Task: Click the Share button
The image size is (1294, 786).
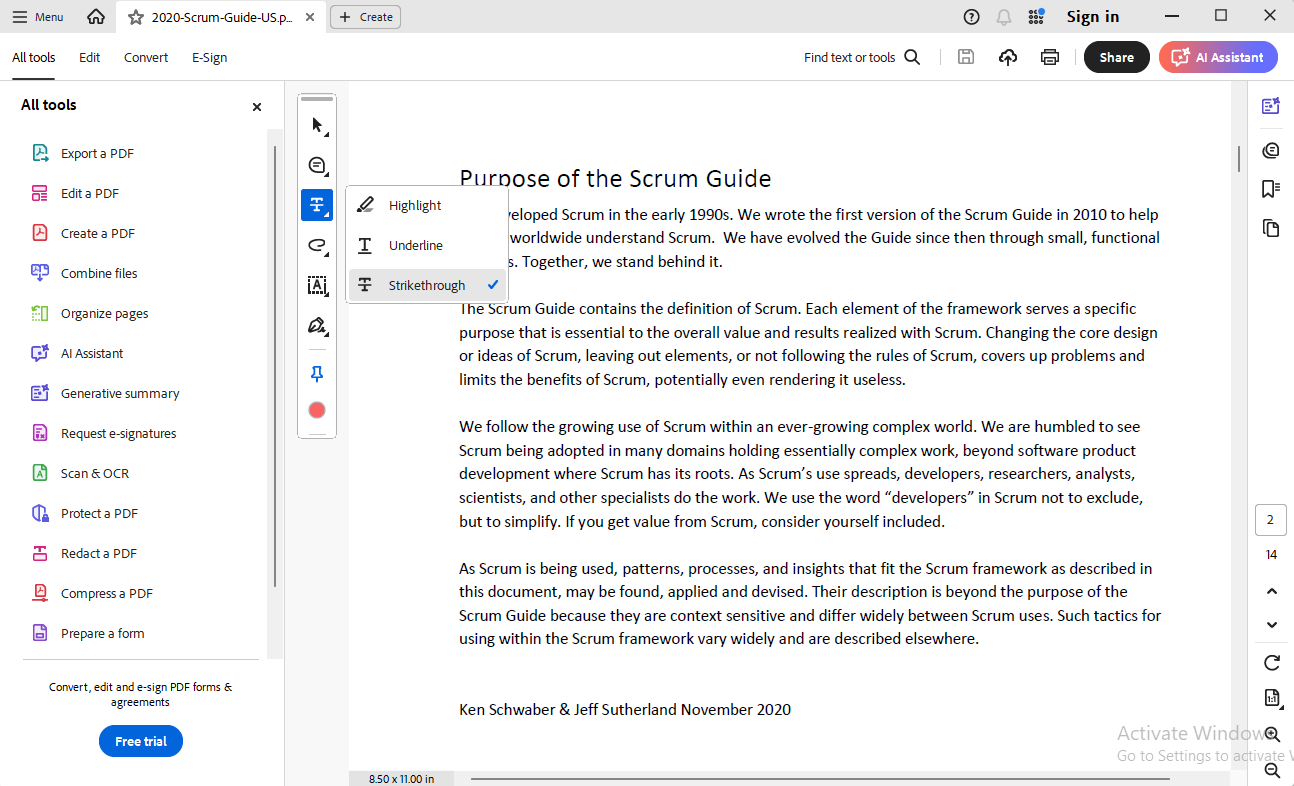Action: (x=1116, y=58)
